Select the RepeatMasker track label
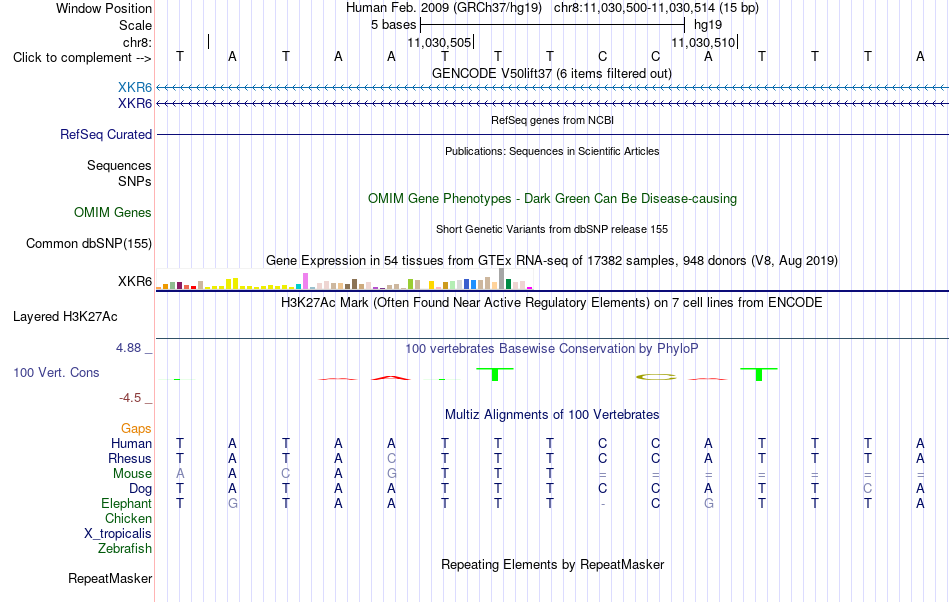Image resolution: width=950 pixels, height=602 pixels. 110,578
